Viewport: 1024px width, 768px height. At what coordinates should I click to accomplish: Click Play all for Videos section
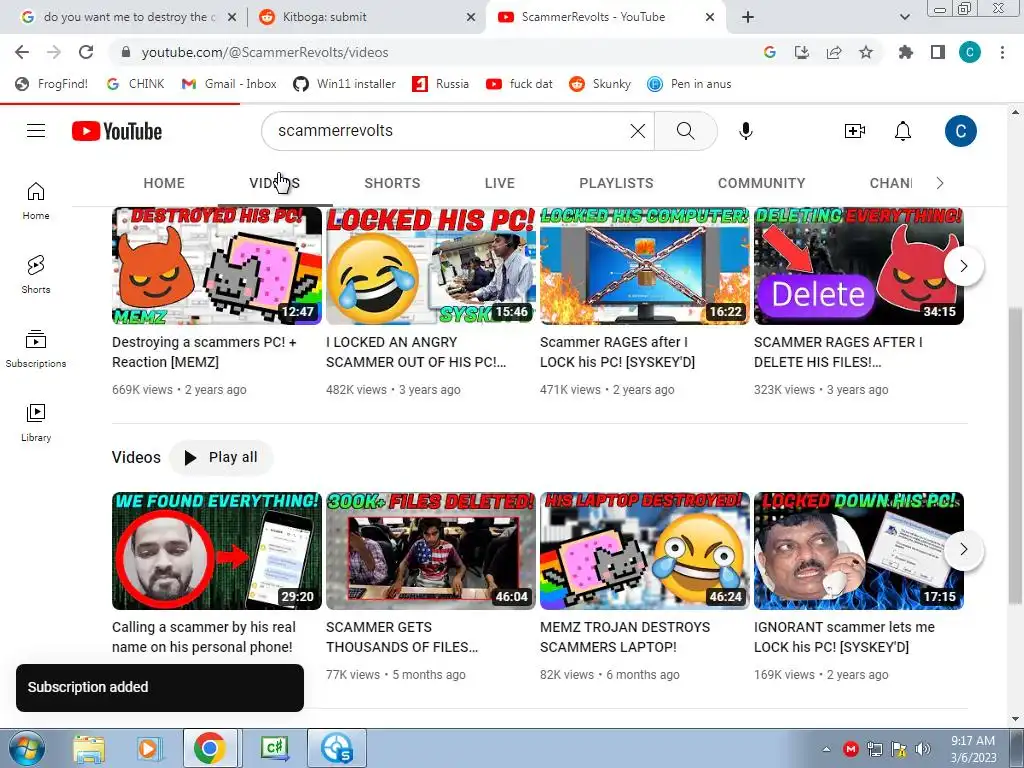click(x=221, y=457)
